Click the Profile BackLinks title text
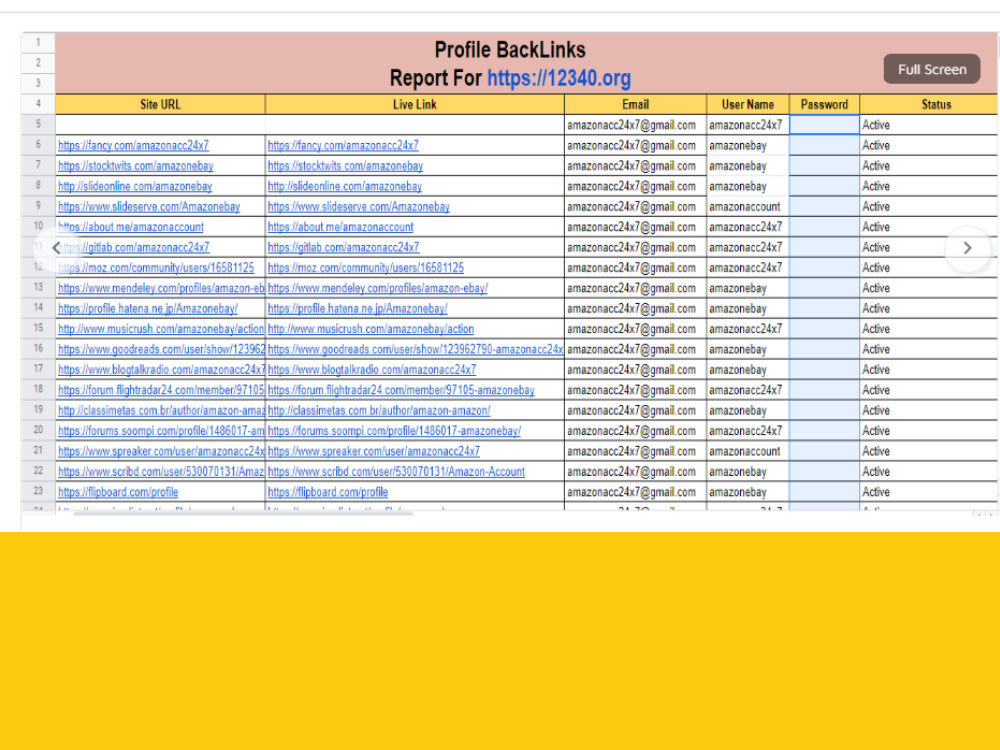Viewport: 1000px width, 750px height. coord(510,50)
